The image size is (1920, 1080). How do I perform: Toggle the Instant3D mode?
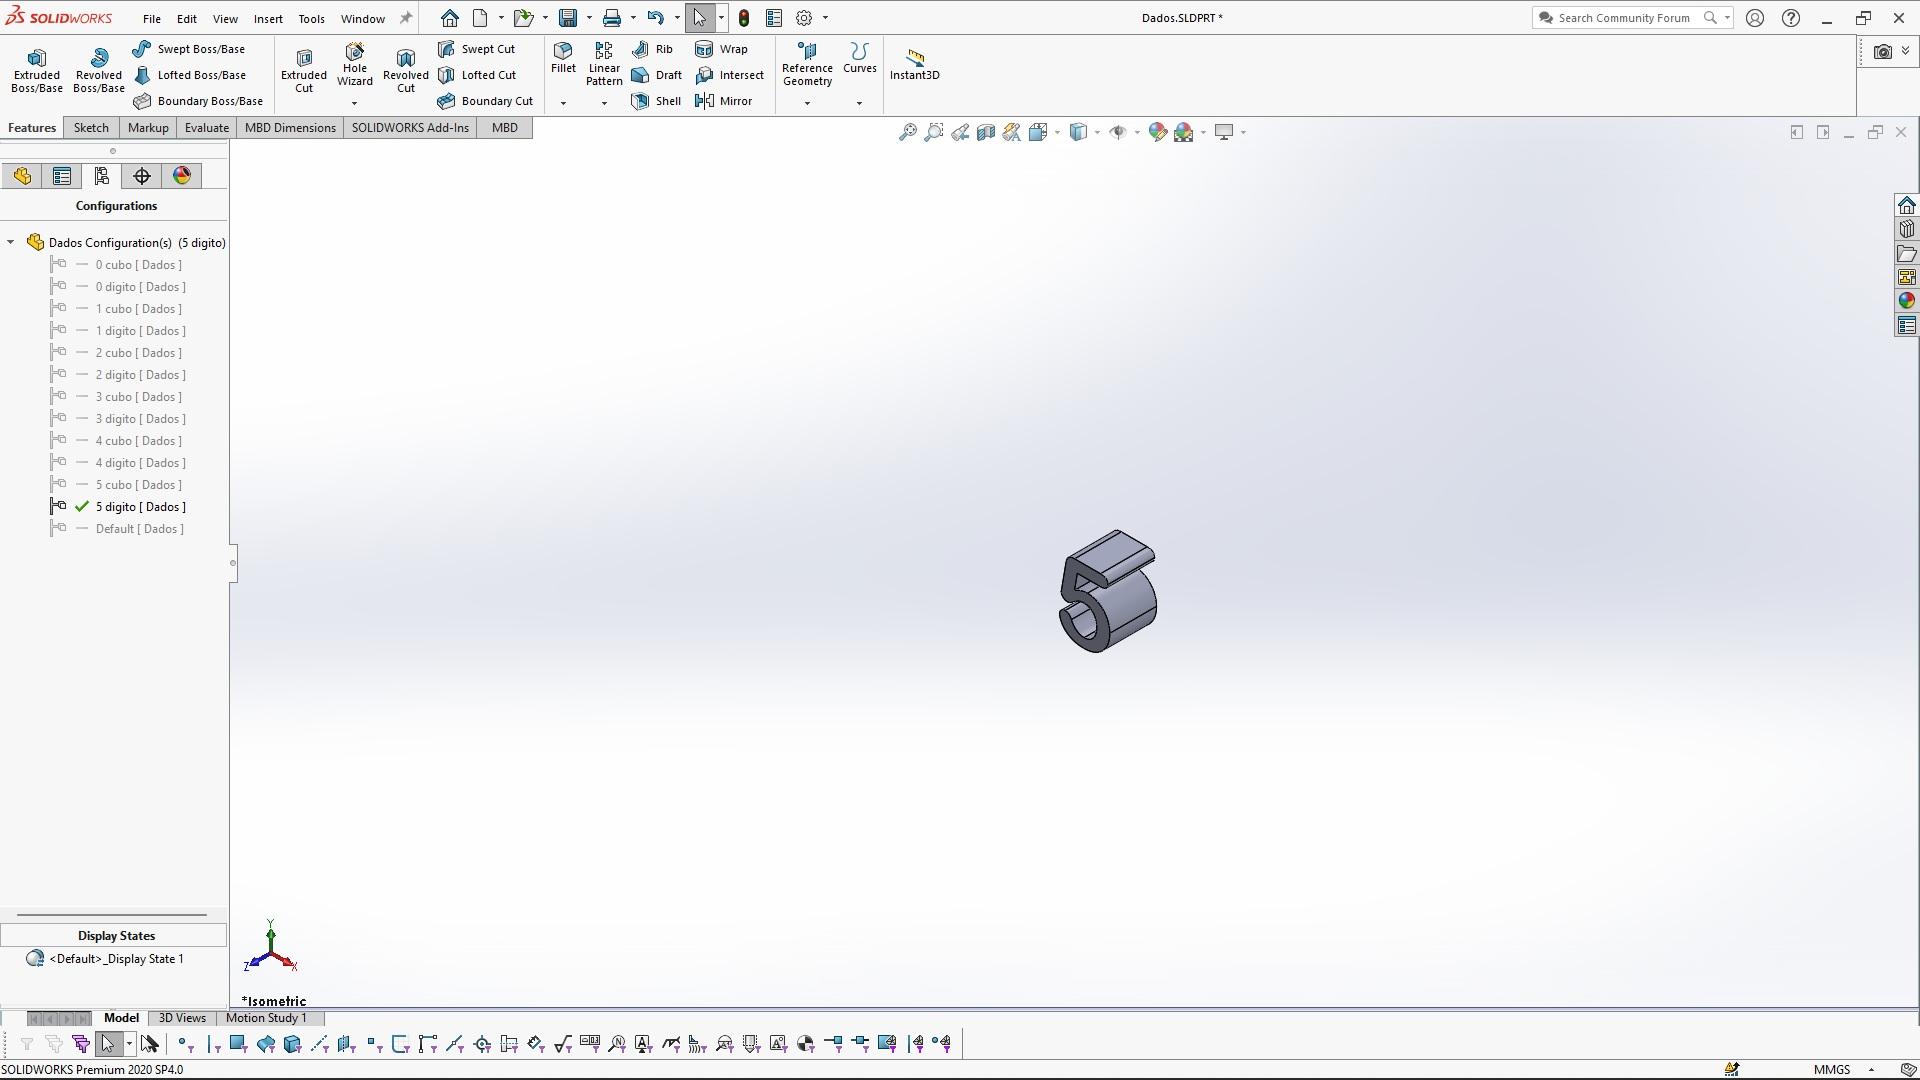(915, 65)
